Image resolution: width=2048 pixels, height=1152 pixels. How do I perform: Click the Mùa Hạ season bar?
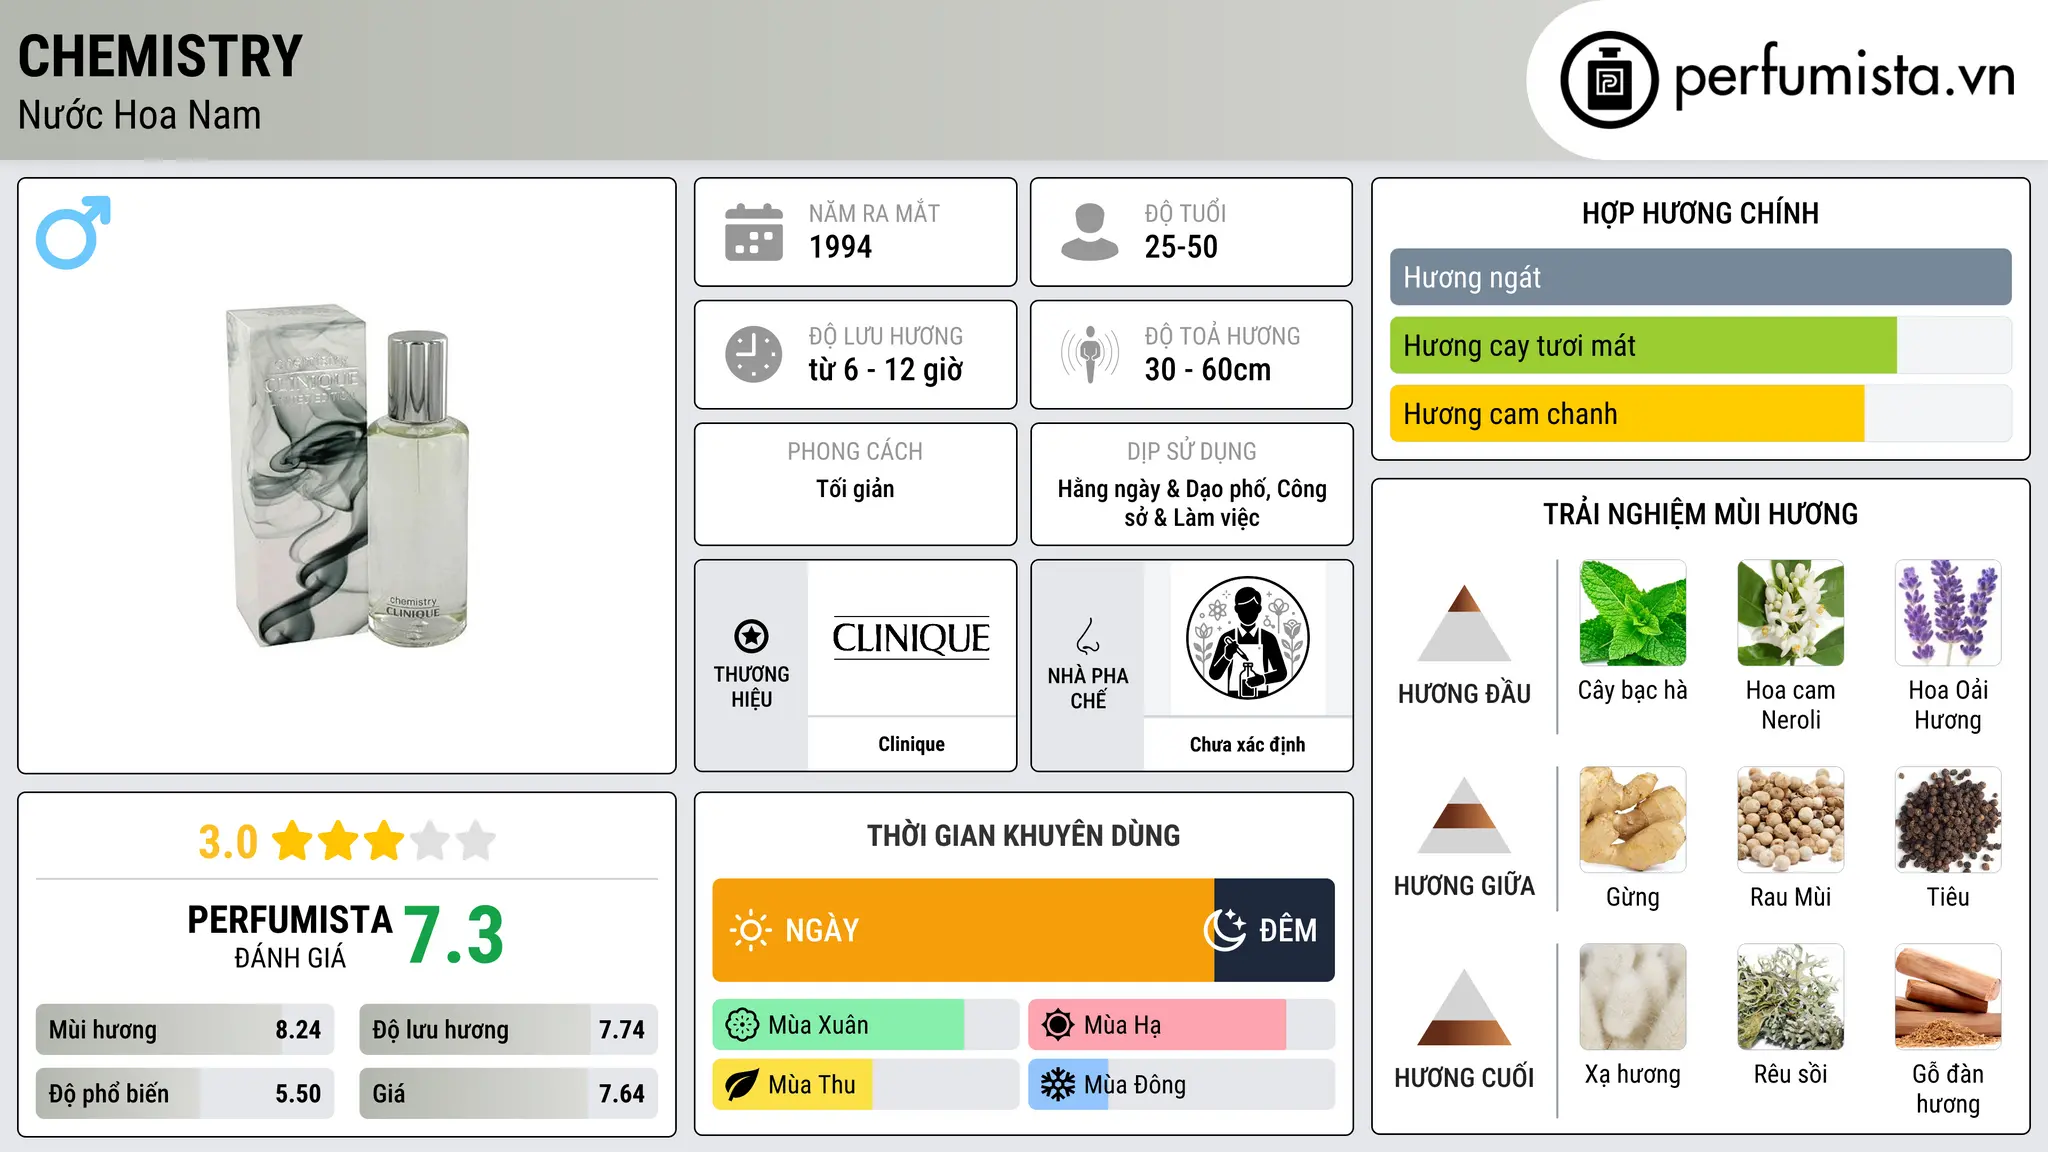tap(1182, 1025)
